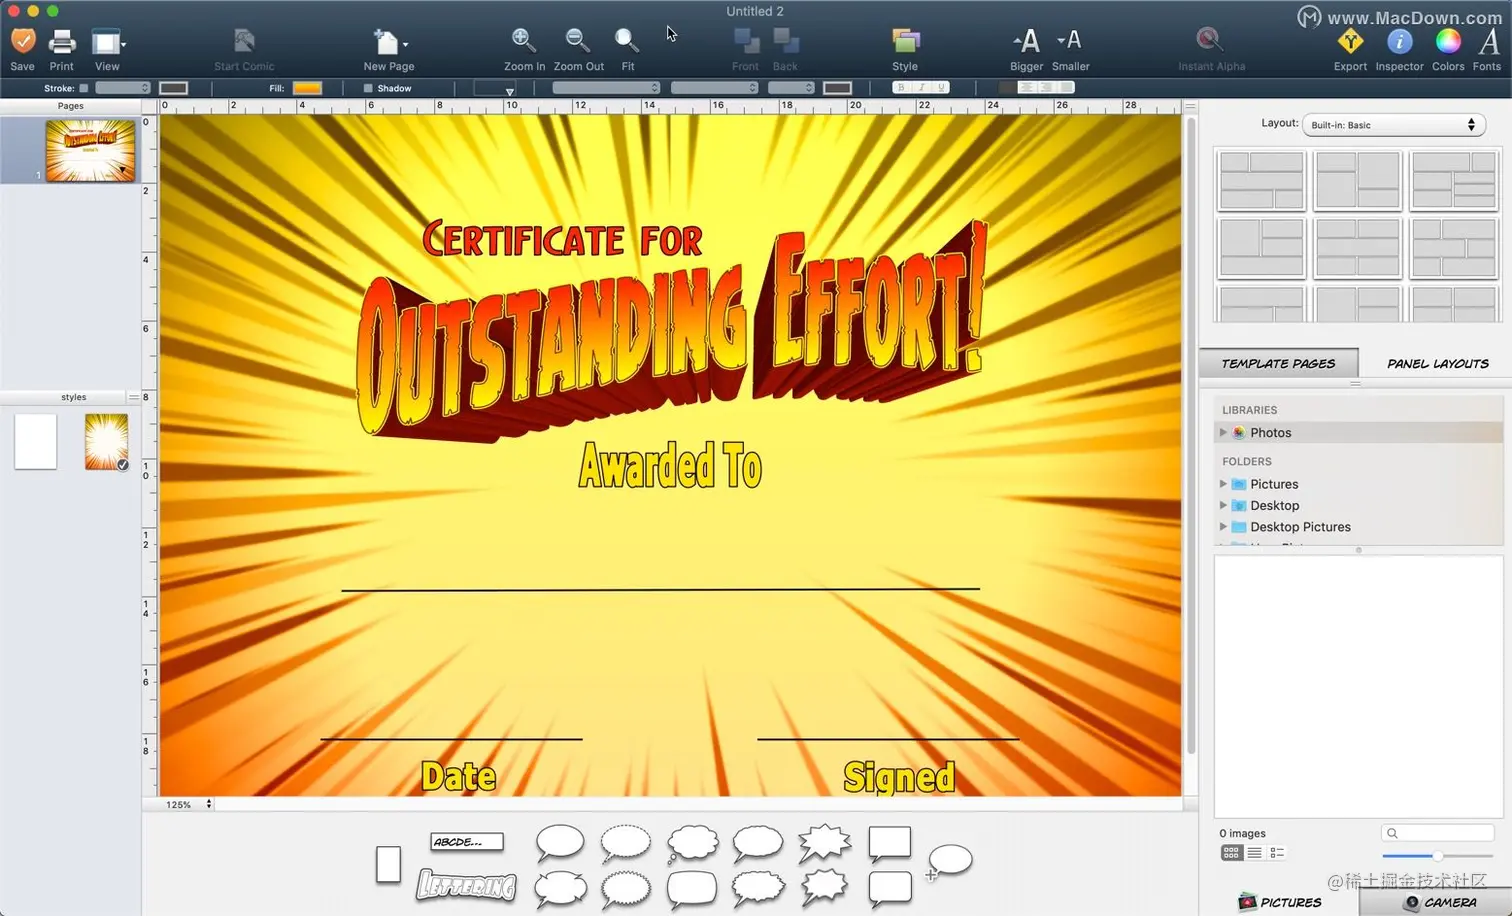Toggle the Stroke checkbox

(x=84, y=88)
